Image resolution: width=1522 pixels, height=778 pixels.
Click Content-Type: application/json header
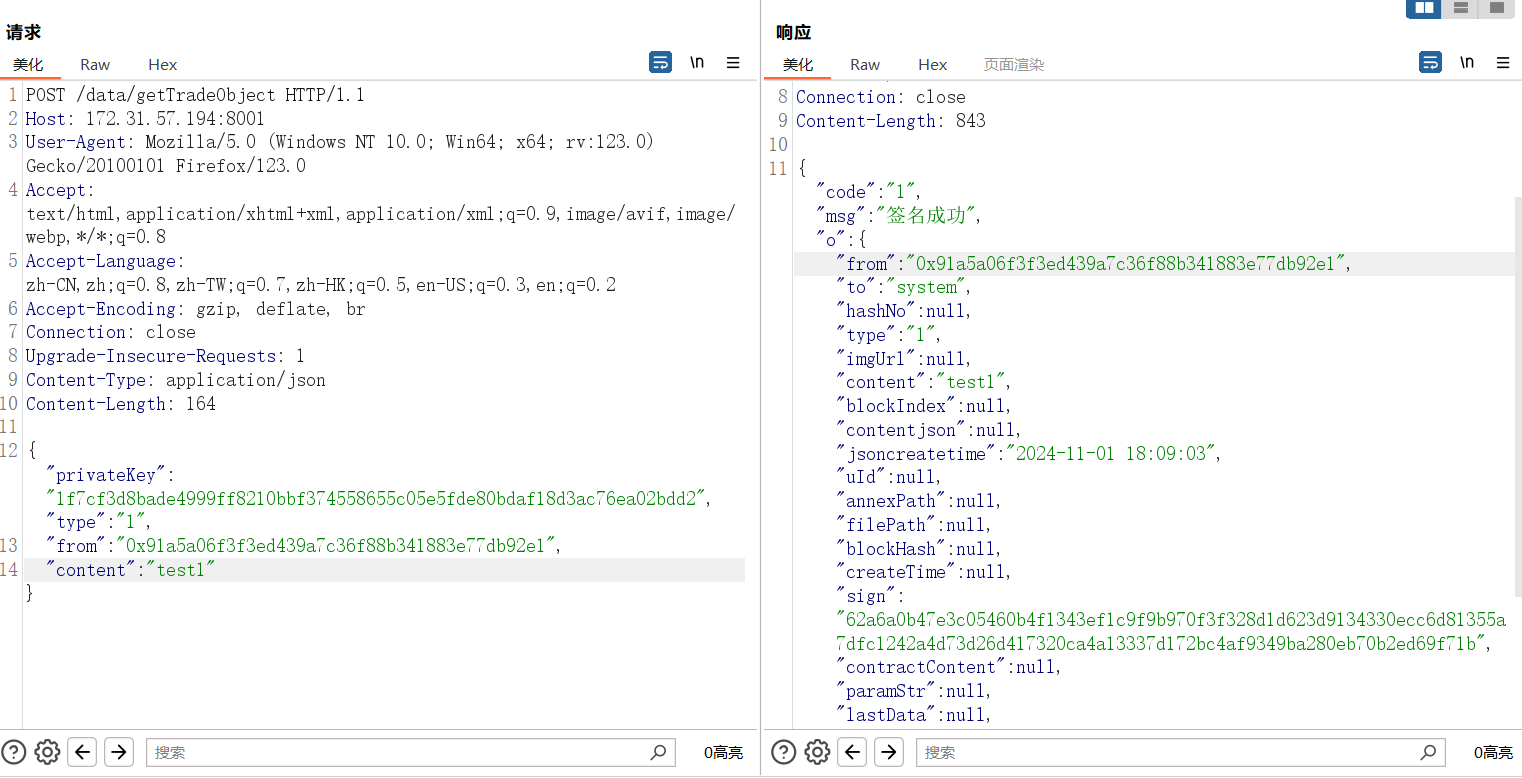[176, 380]
